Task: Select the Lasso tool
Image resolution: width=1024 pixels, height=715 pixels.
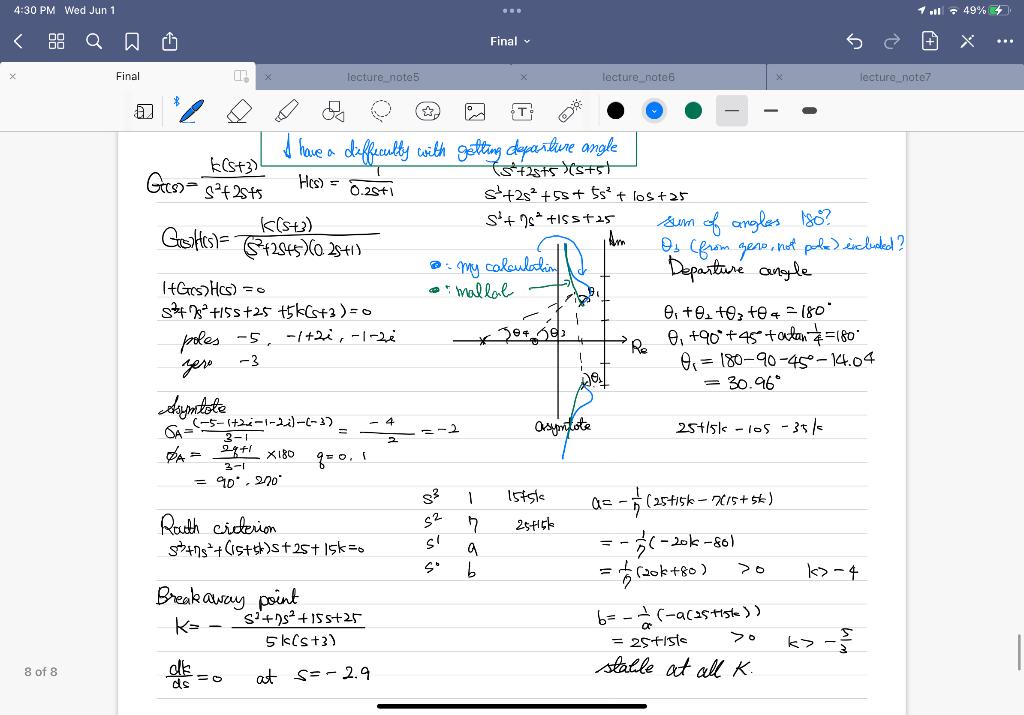Action: 381,110
